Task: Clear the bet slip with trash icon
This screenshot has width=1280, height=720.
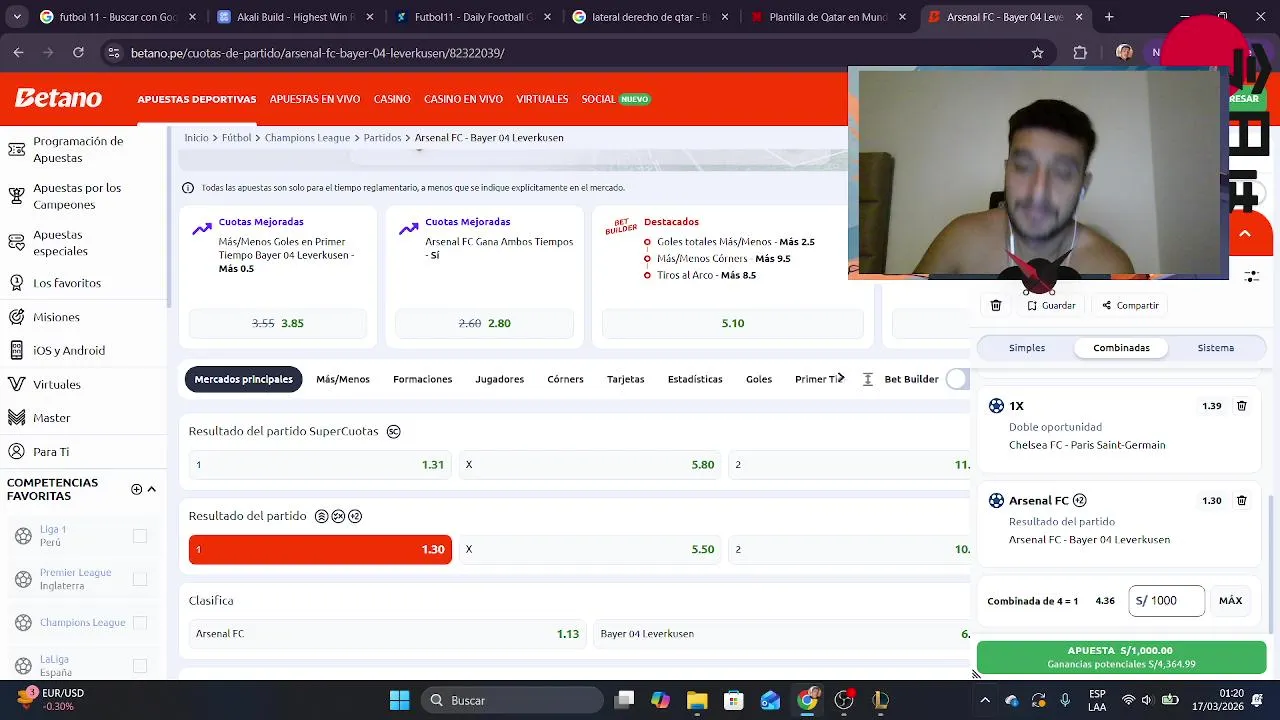Action: 996,306
